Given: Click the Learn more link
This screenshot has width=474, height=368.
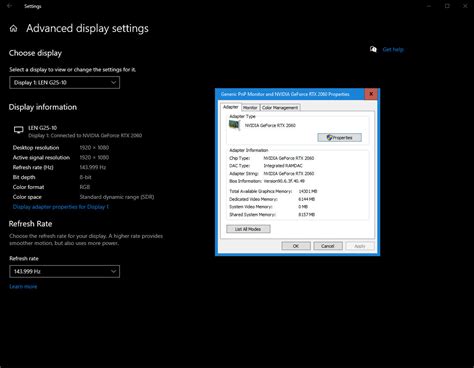Looking at the screenshot, I should tap(23, 286).
